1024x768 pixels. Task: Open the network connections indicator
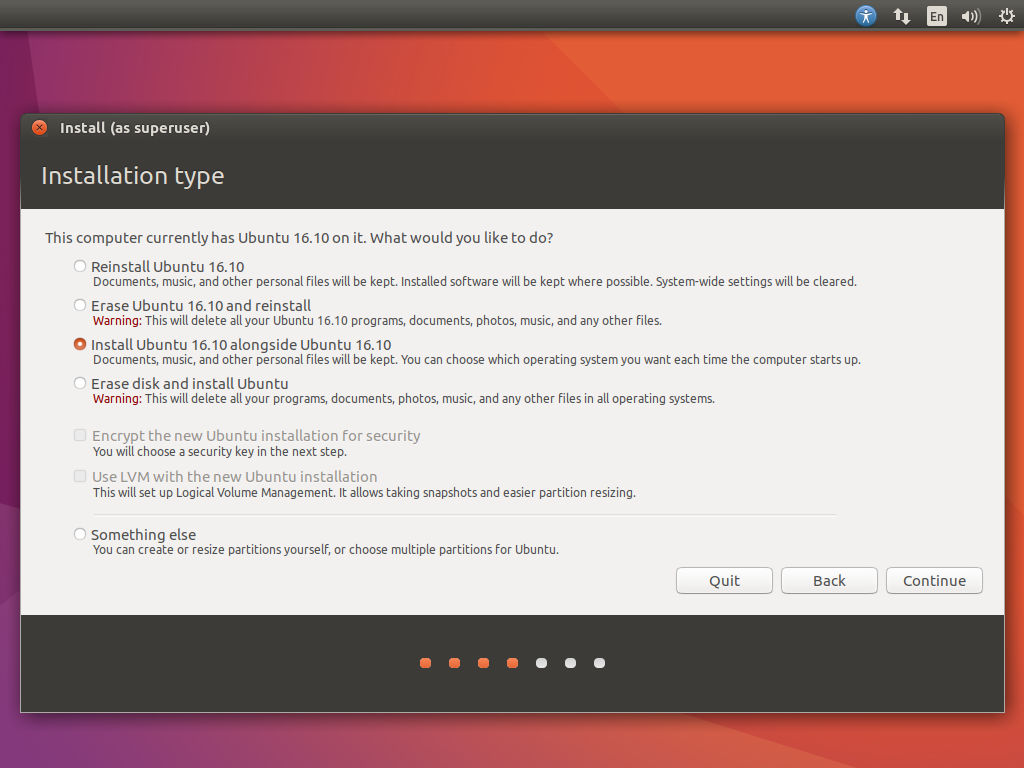coord(901,16)
